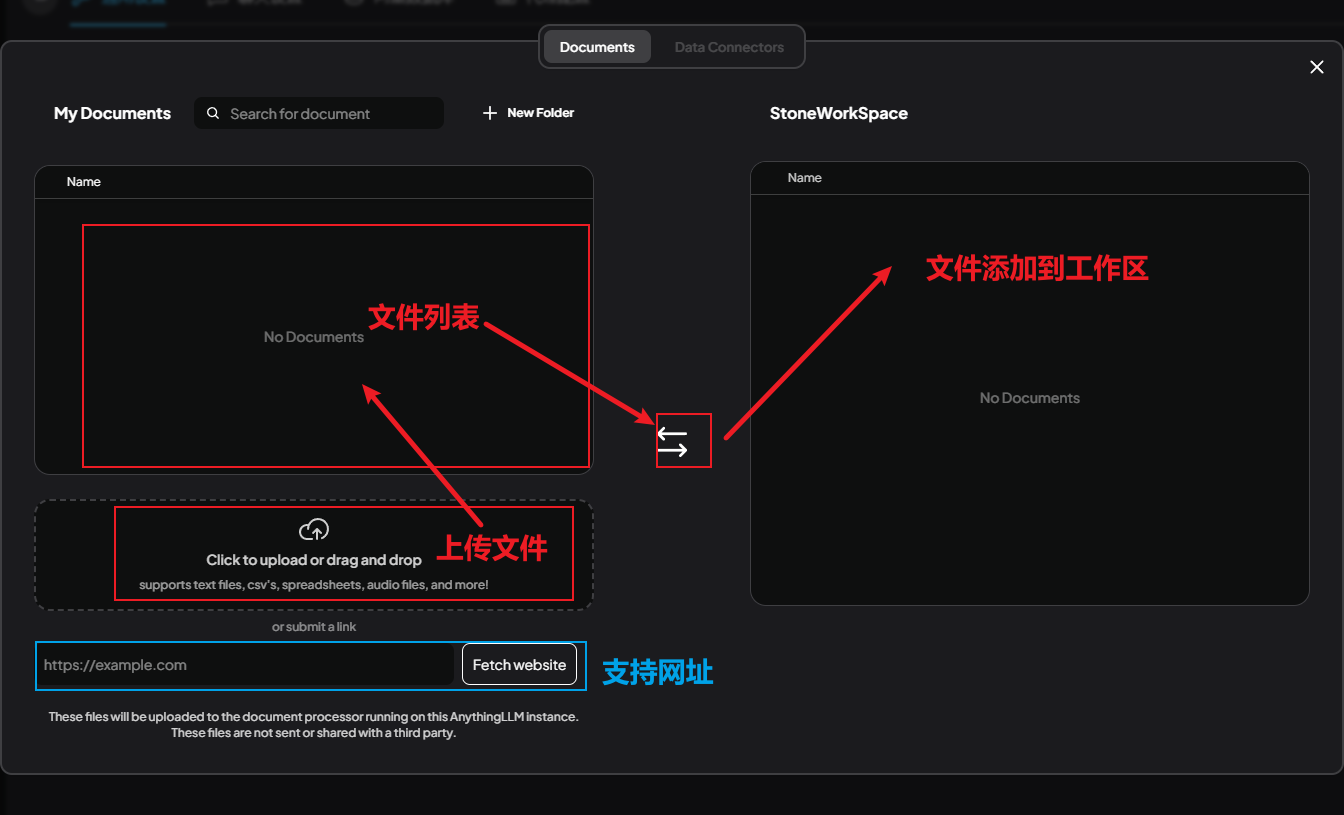Click the move-to-workspace arrows icon
Image resolution: width=1344 pixels, height=815 pixels.
[x=672, y=441]
